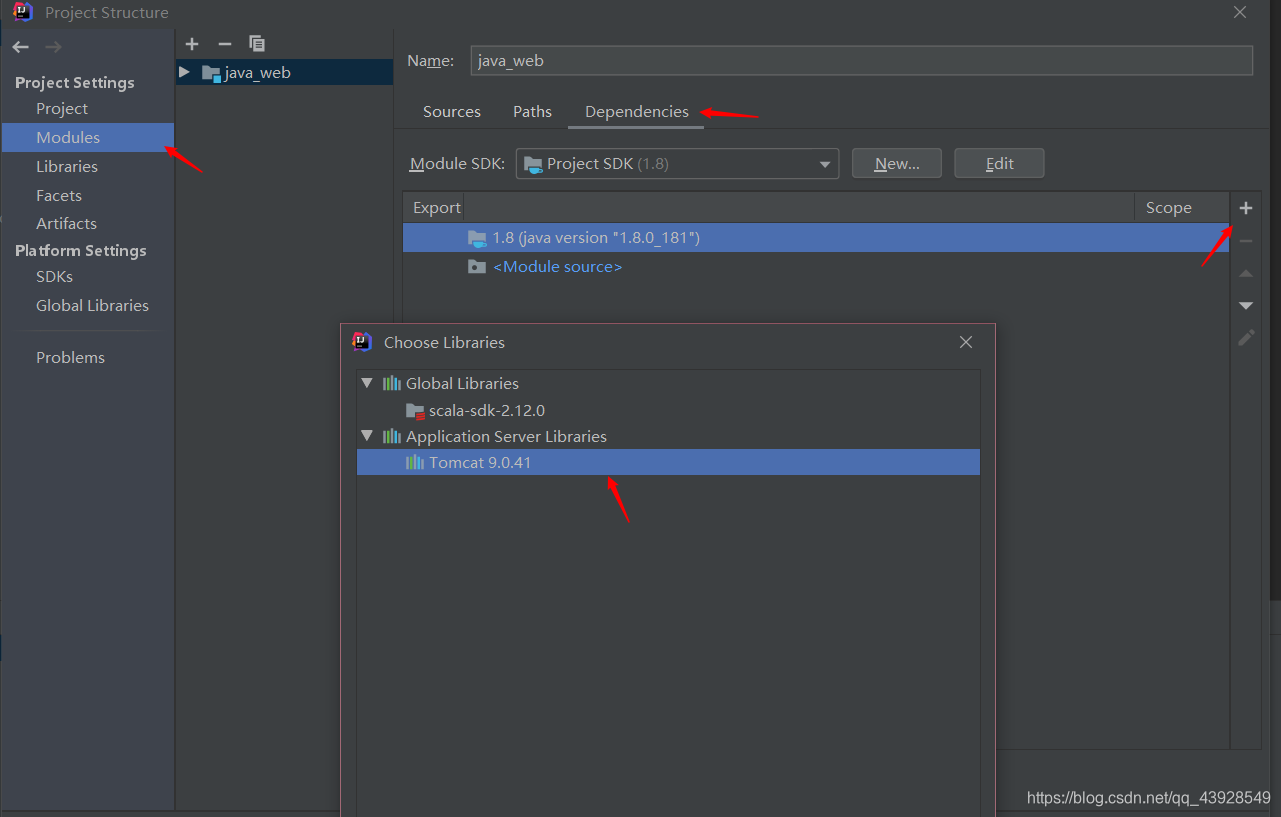Click the IntelliJ icon in Choose Libraries dialog
Image resolution: width=1281 pixels, height=817 pixels.
click(x=362, y=342)
